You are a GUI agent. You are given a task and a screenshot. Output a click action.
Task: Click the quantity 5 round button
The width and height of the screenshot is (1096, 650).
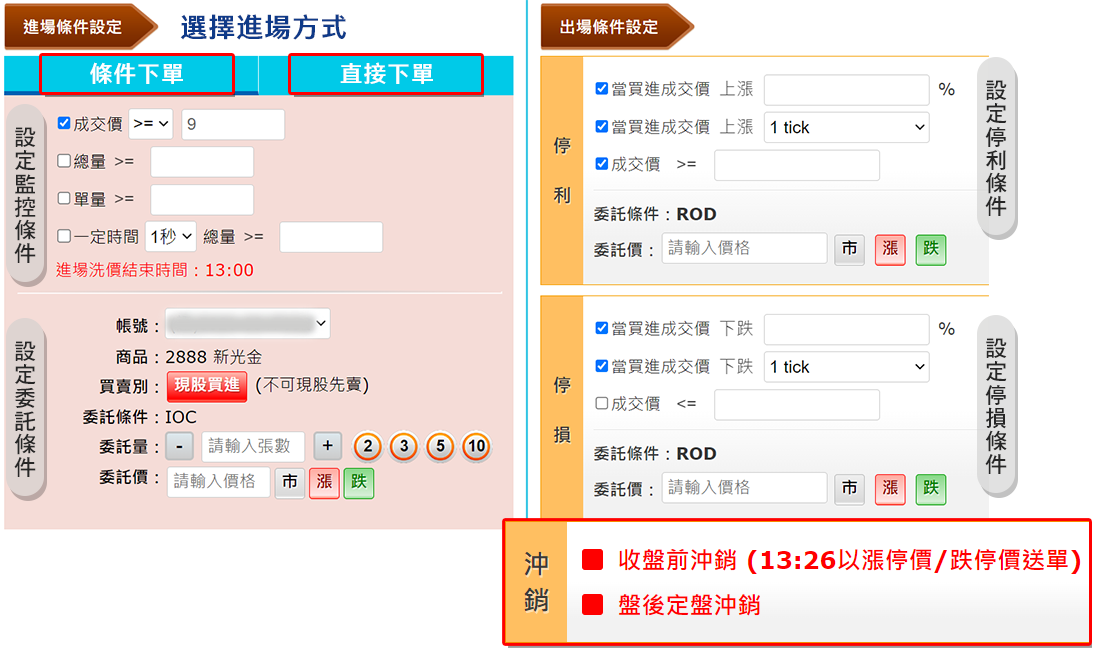point(440,446)
